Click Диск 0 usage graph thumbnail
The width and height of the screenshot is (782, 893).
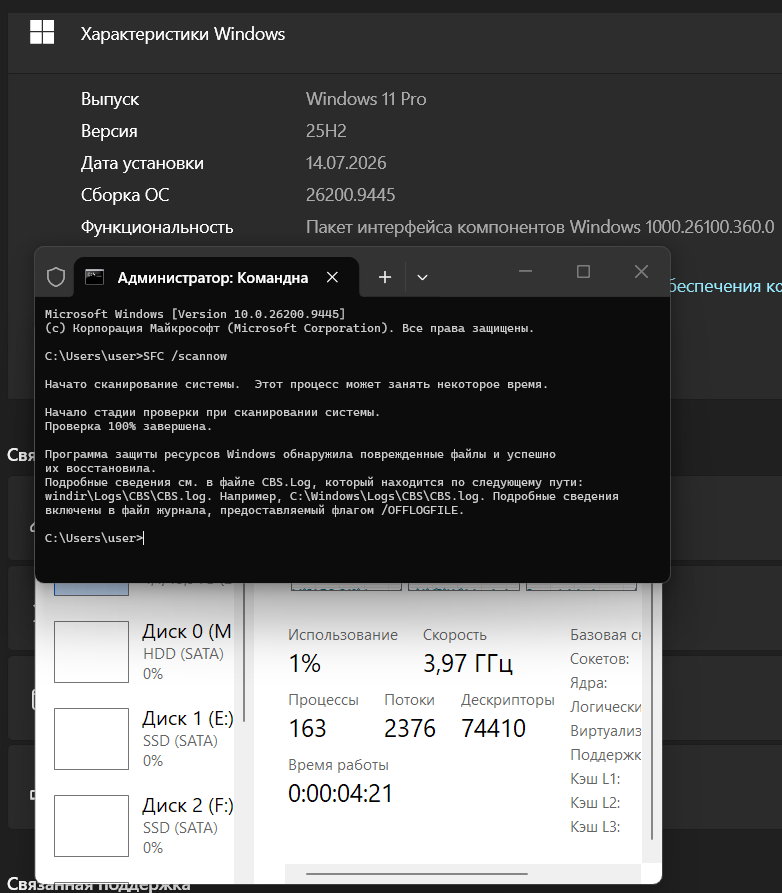(x=91, y=652)
